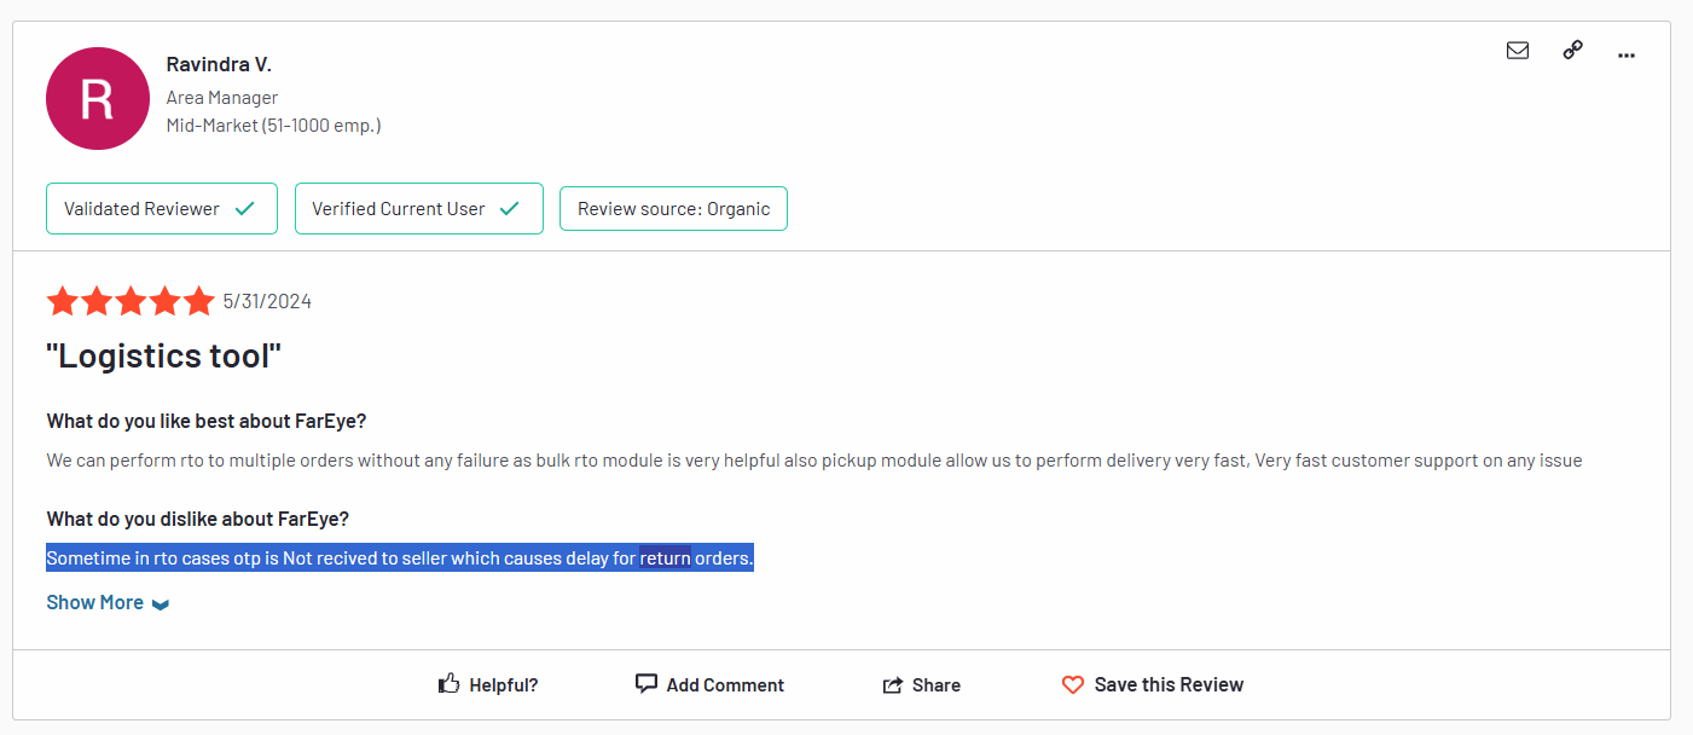The width and height of the screenshot is (1693, 735).
Task: Click the Helpful? button label
Action: click(503, 685)
